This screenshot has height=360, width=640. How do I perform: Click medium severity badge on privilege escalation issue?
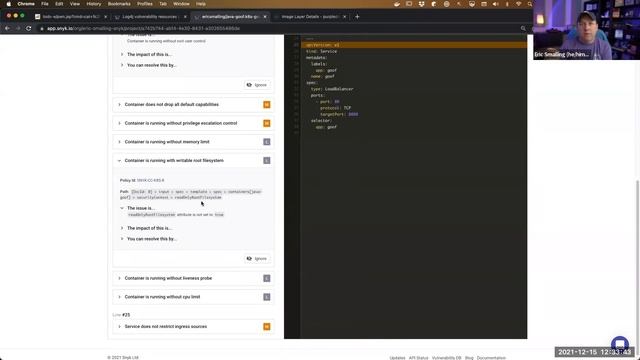267,123
